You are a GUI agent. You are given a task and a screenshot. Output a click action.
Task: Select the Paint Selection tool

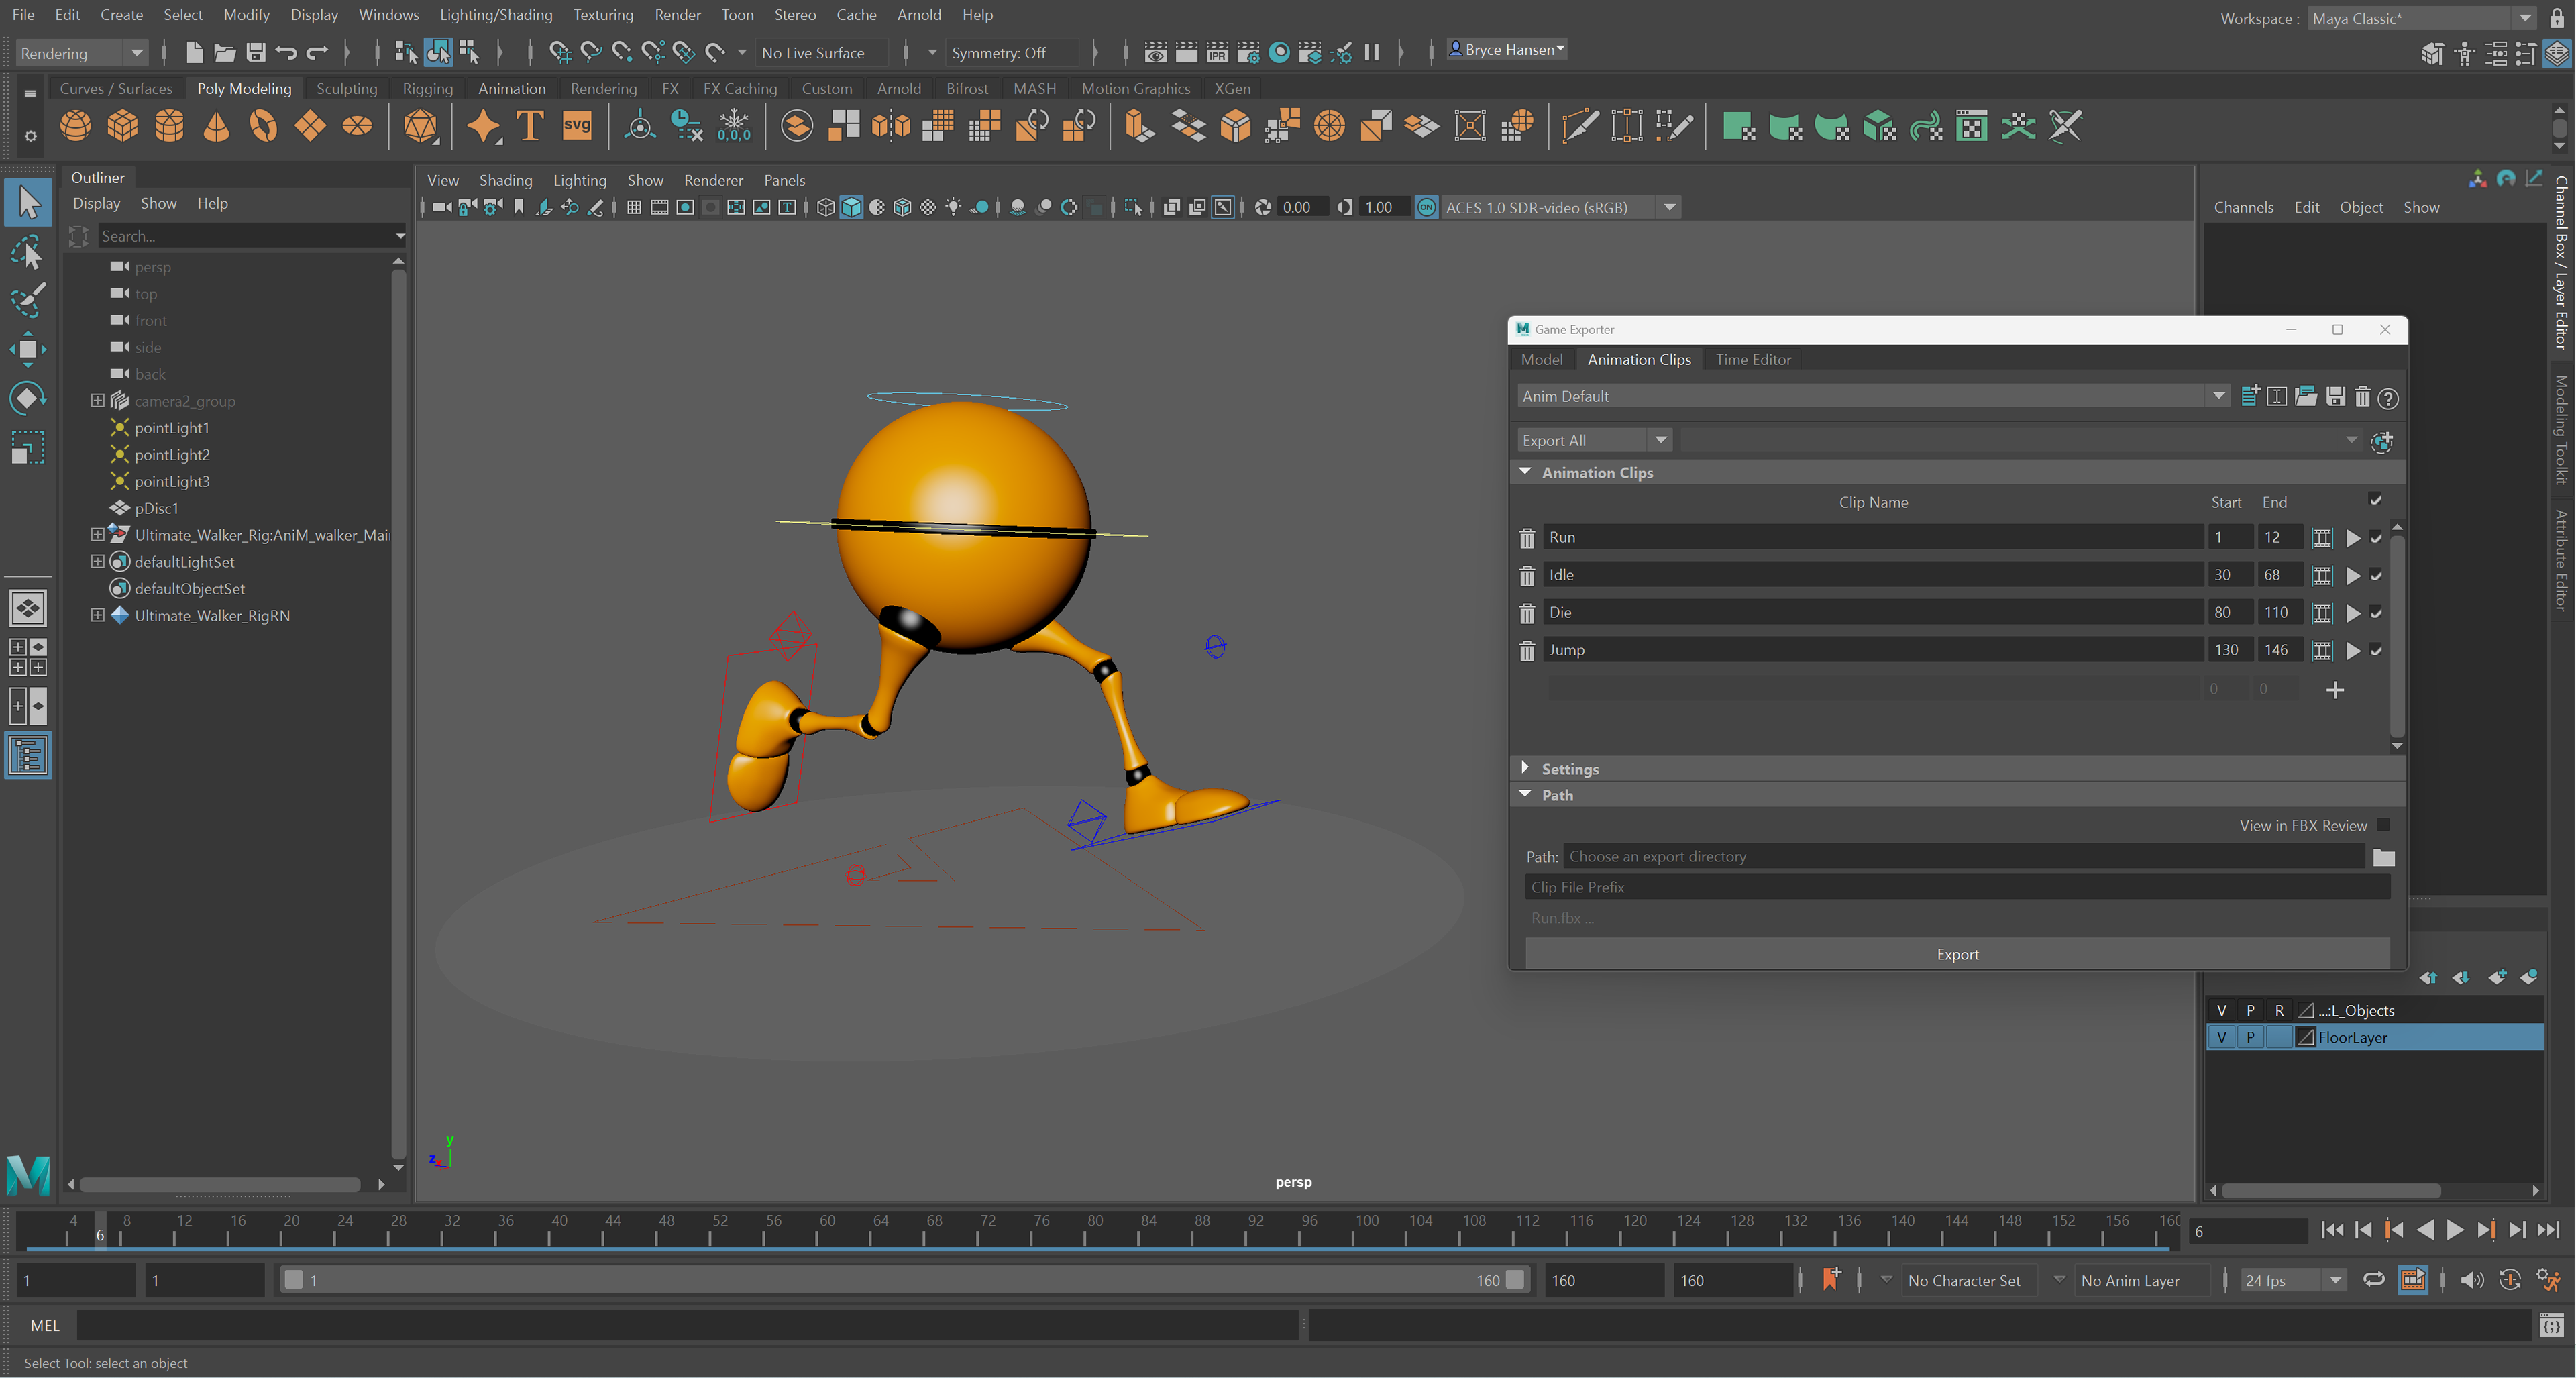click(27, 300)
